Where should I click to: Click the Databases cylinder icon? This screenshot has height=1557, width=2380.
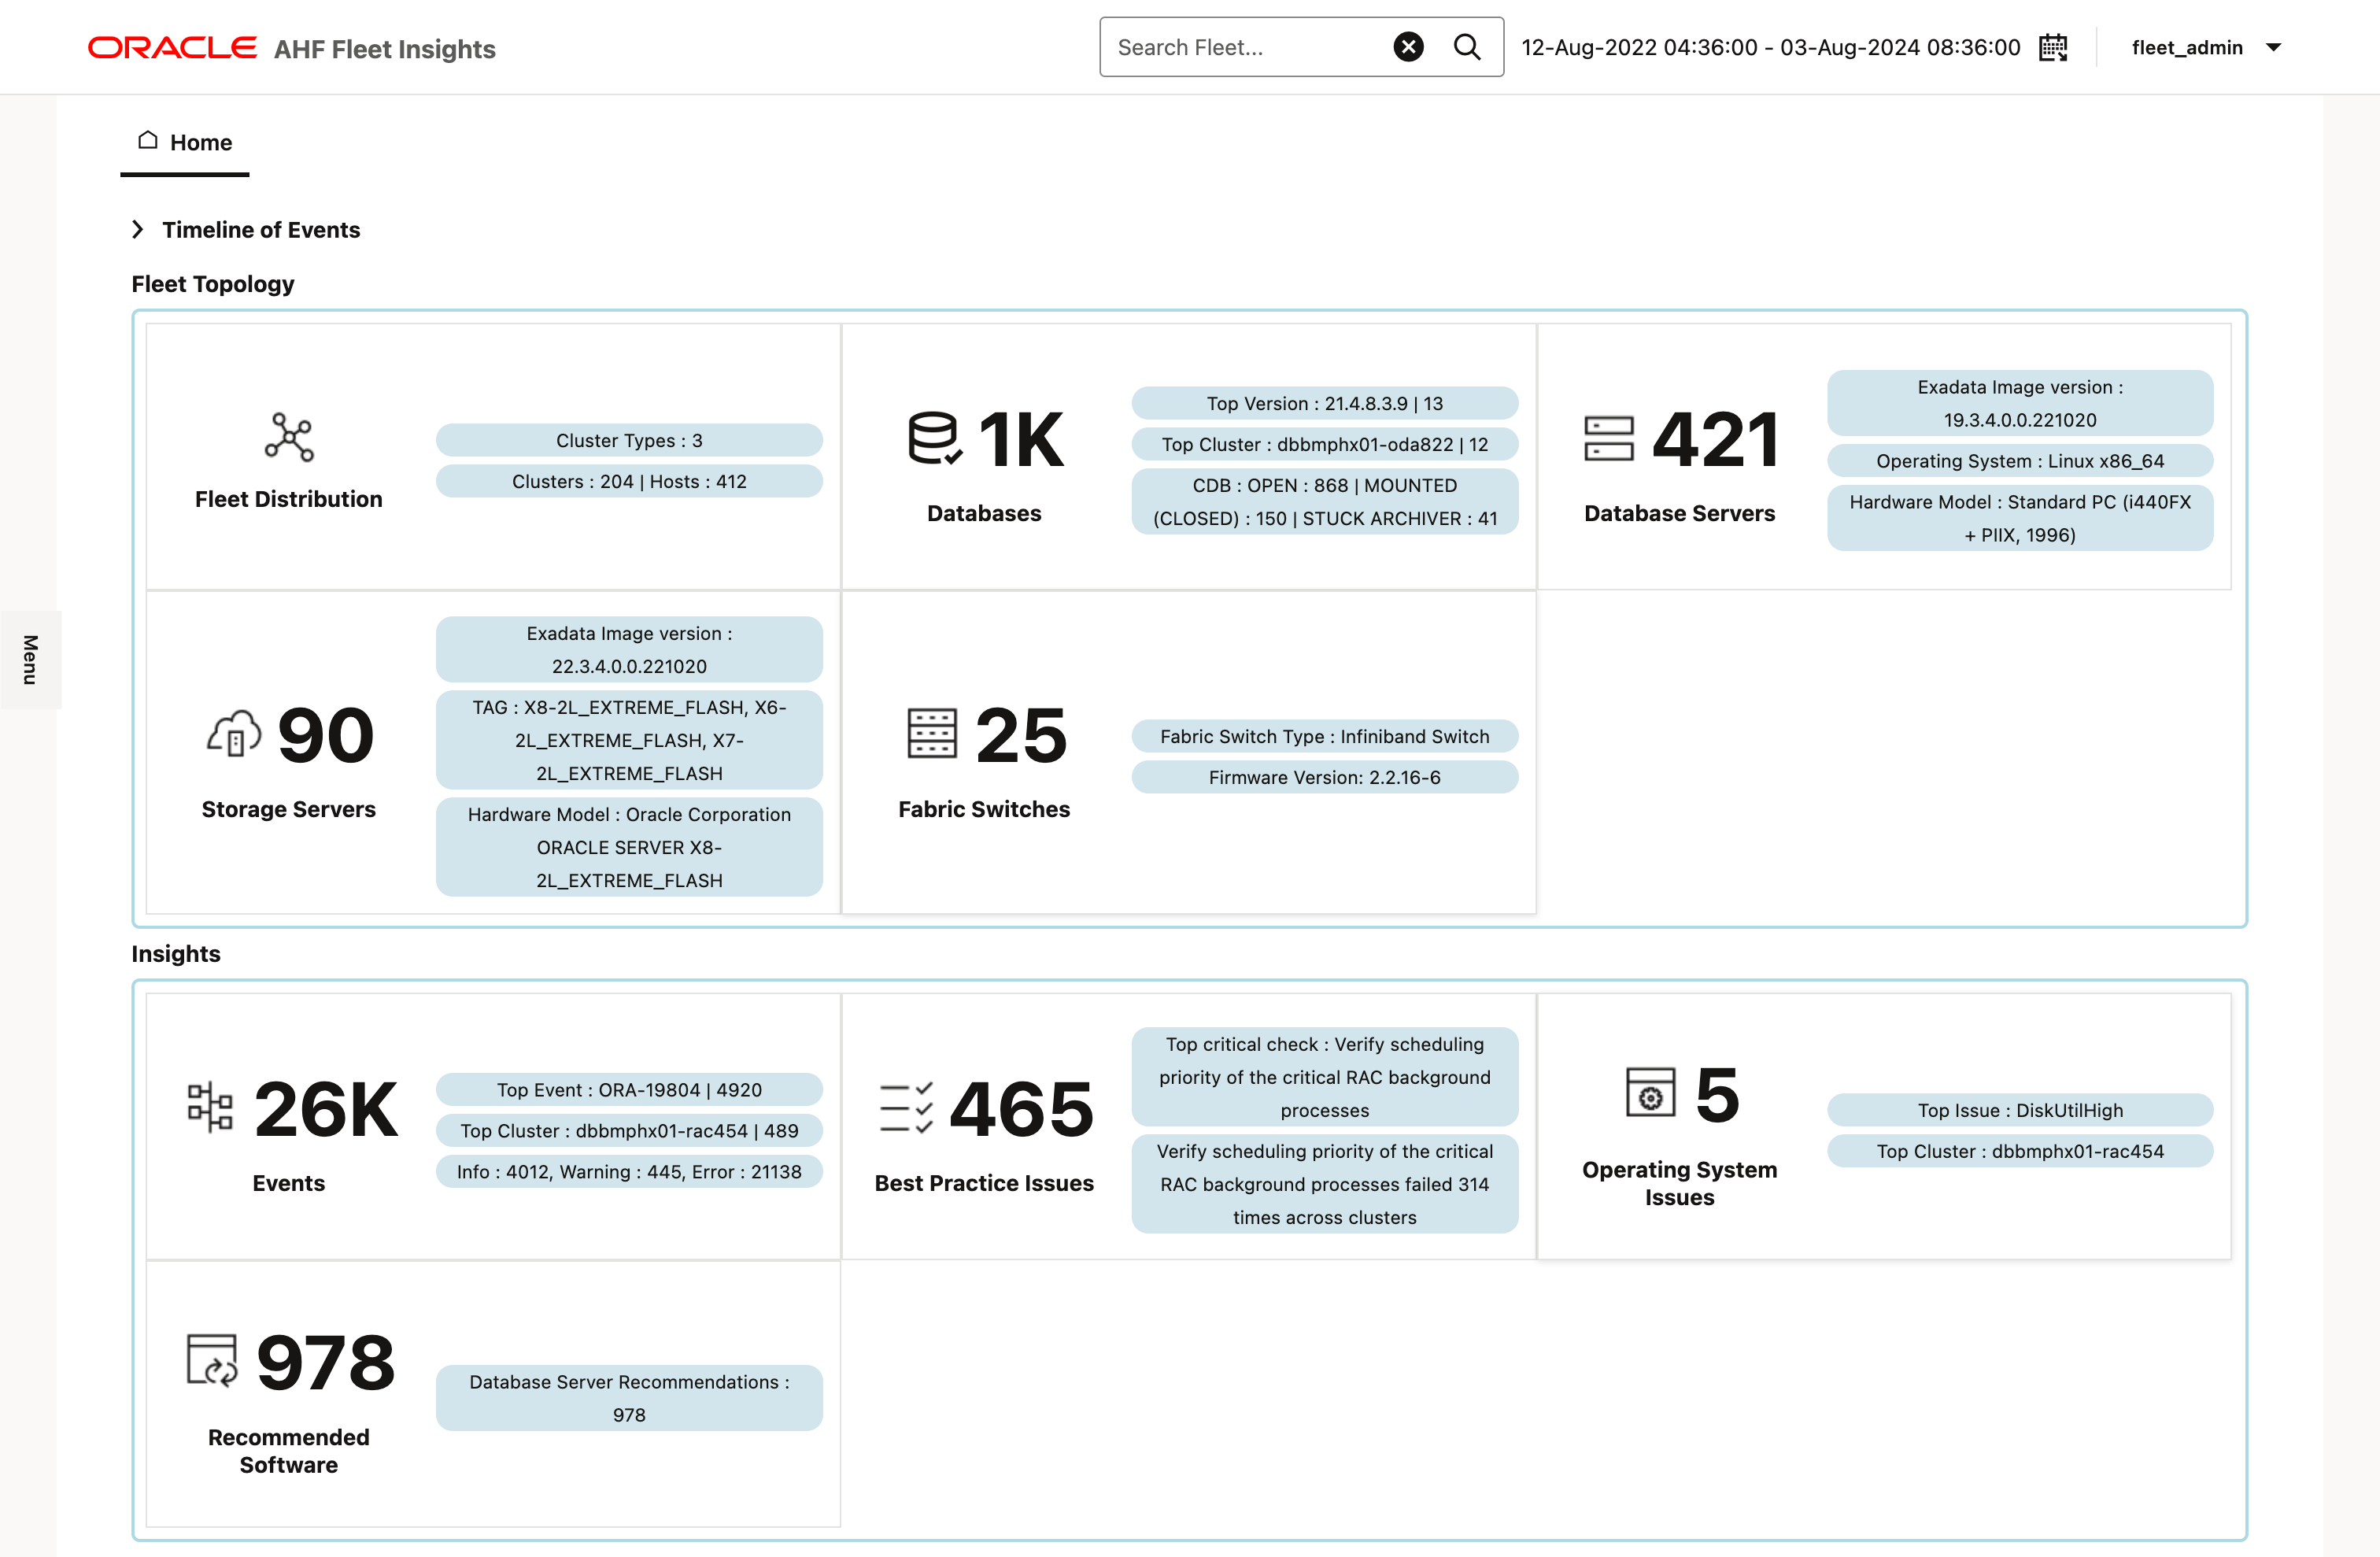point(934,438)
